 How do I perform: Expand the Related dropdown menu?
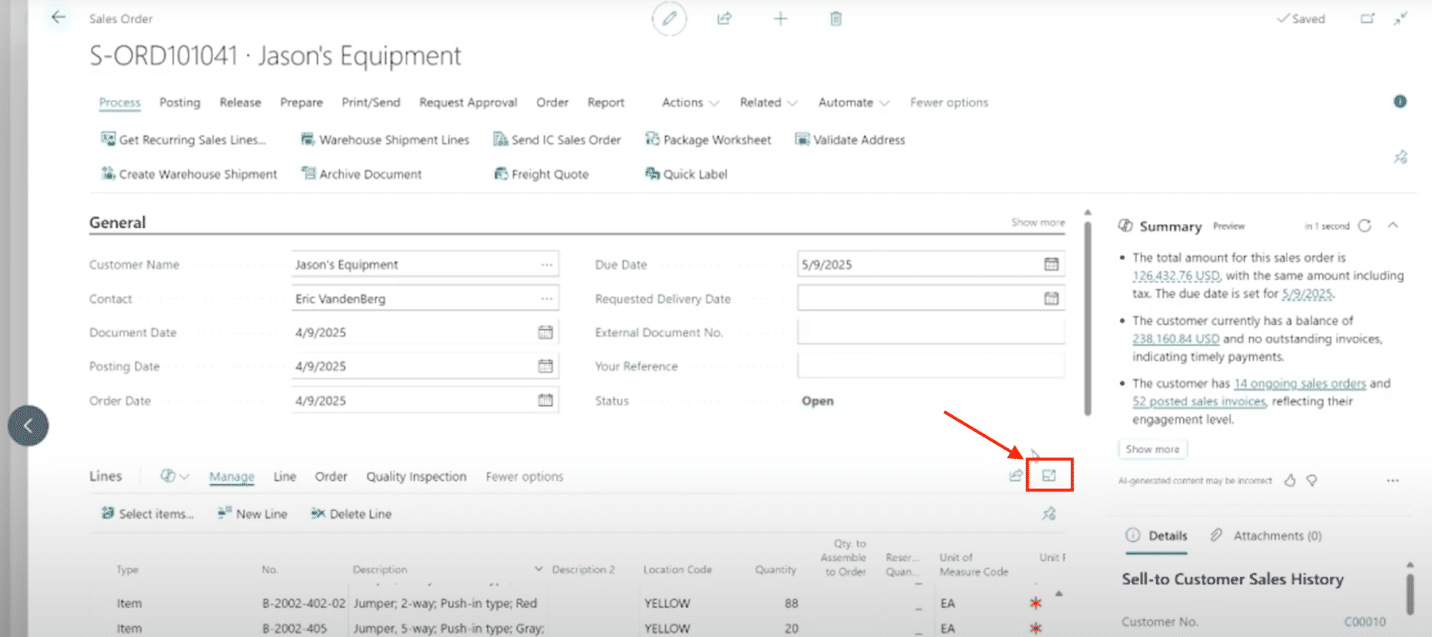coord(768,102)
